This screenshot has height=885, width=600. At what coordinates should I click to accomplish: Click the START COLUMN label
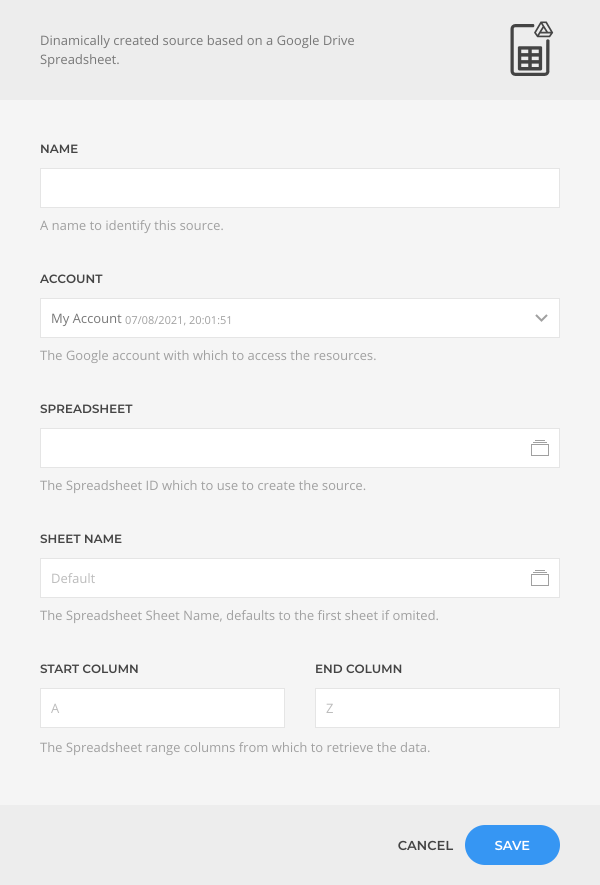point(89,668)
